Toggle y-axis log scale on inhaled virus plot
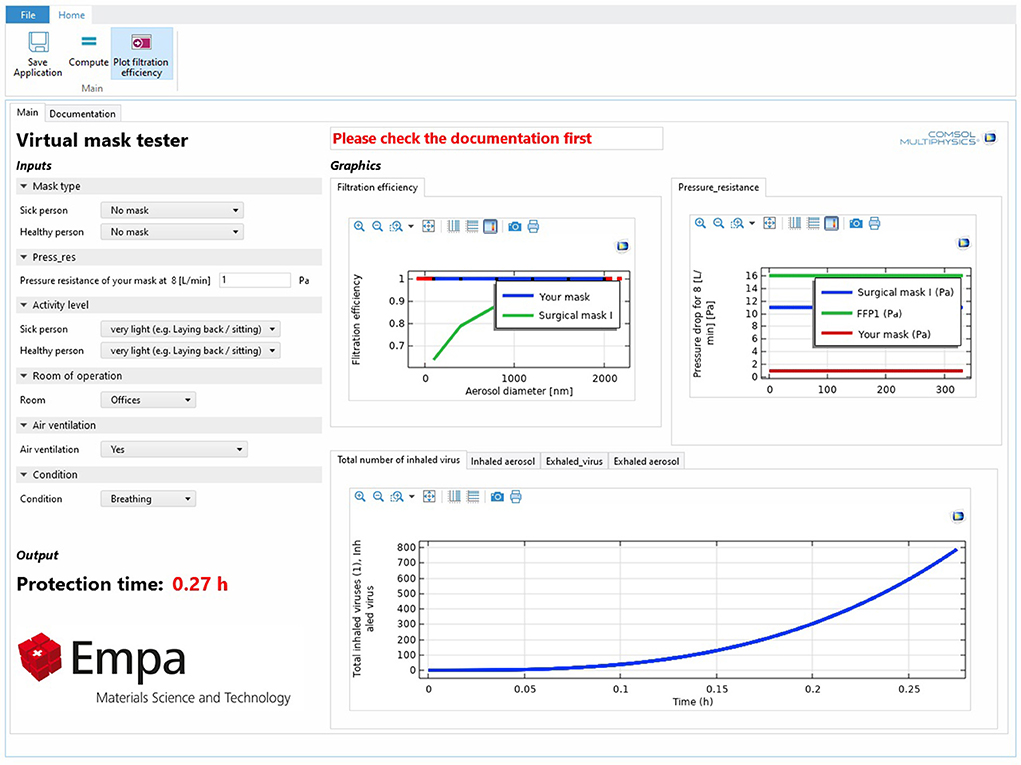The height and width of the screenshot is (765, 1021). tap(473, 497)
